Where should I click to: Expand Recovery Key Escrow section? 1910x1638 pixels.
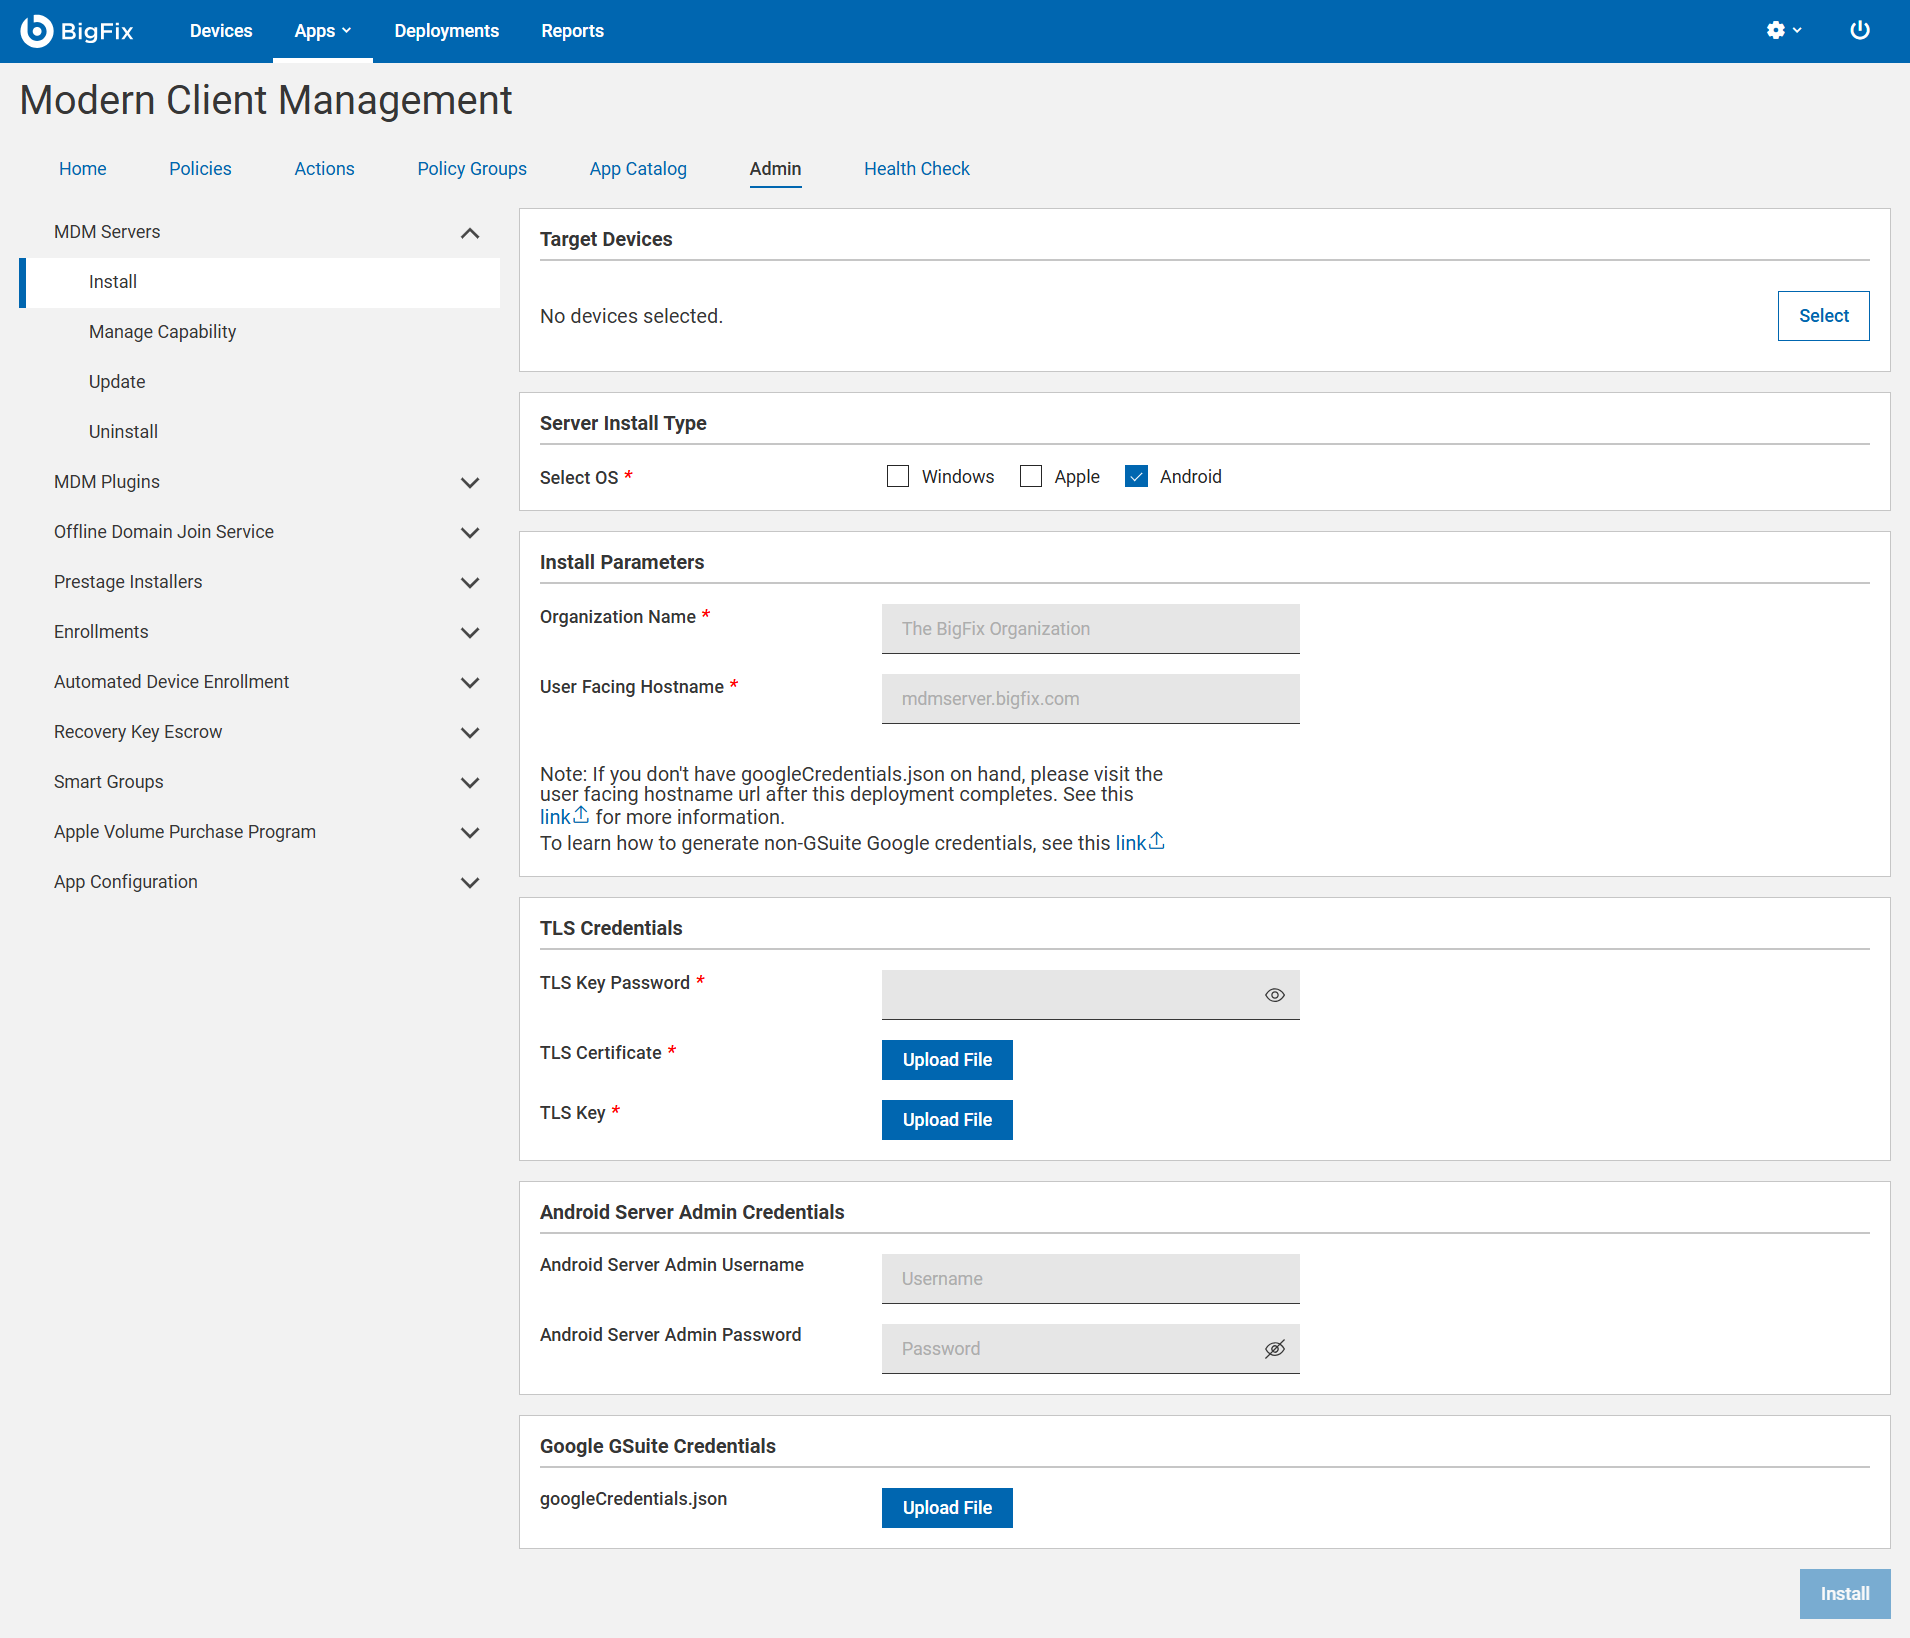coord(469,732)
